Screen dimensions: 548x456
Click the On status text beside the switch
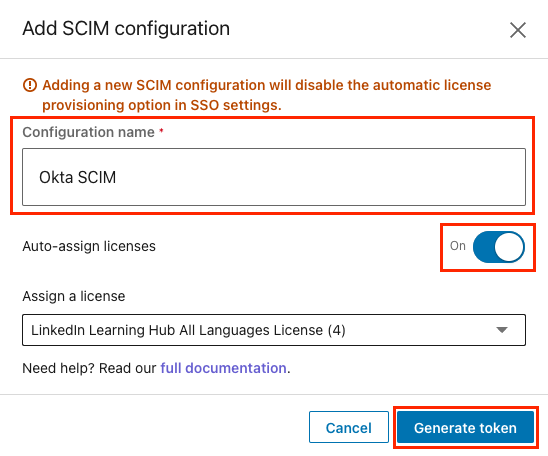457,246
